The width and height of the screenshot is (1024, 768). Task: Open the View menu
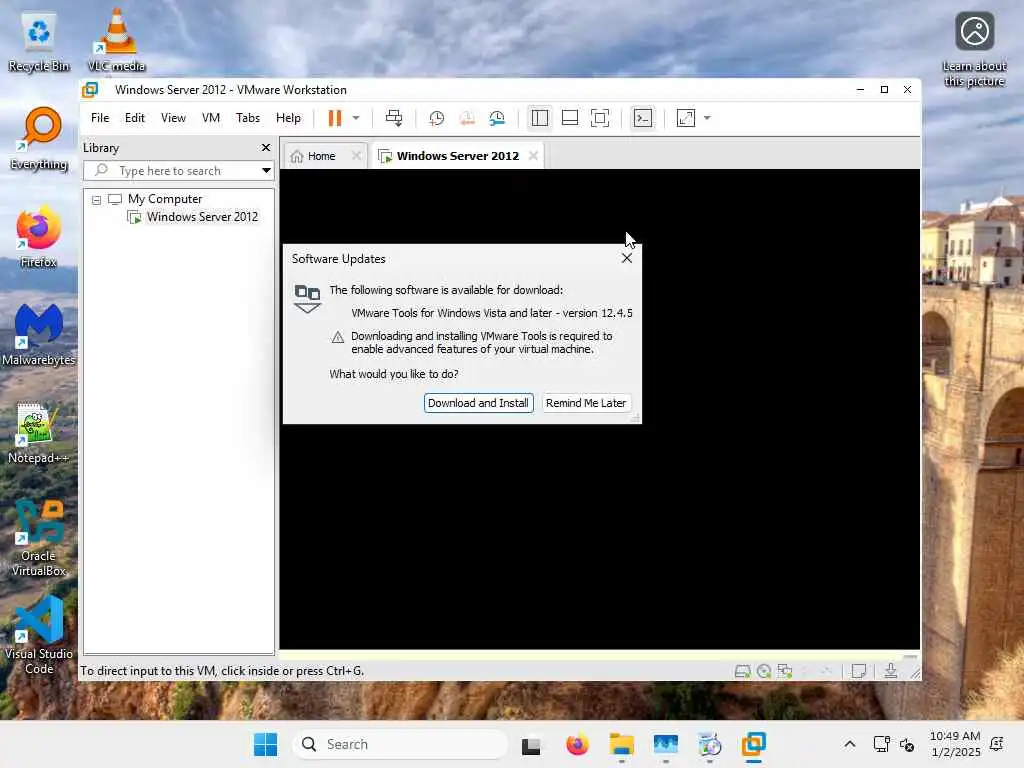pos(173,118)
